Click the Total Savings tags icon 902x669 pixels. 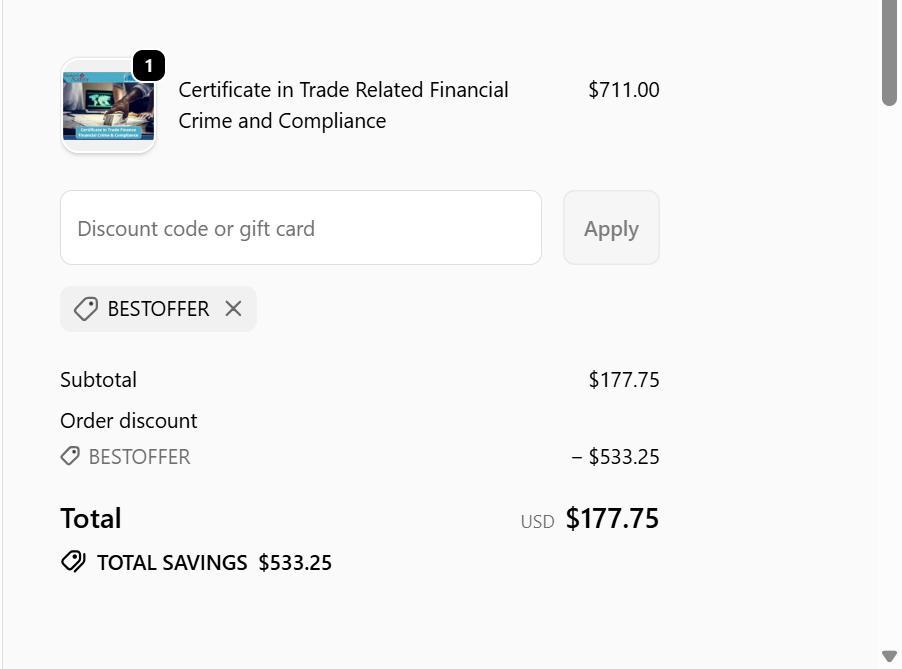tap(73, 562)
